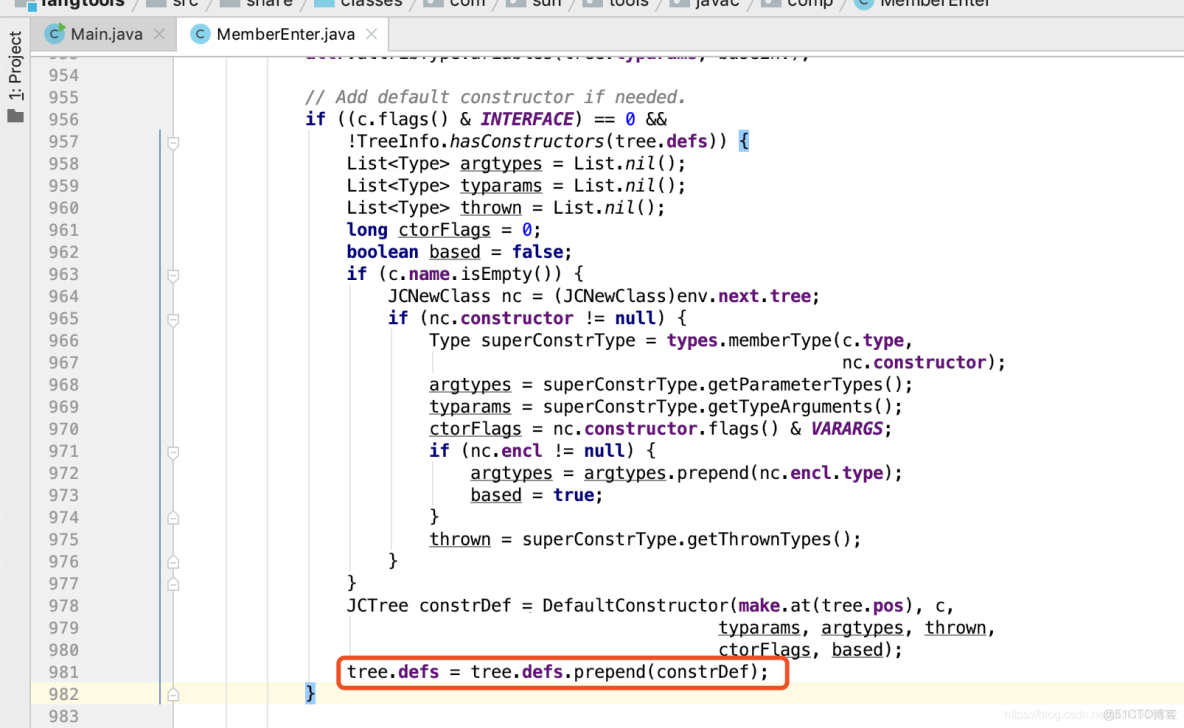Click the class icon on the Main.java tab

coord(55,33)
